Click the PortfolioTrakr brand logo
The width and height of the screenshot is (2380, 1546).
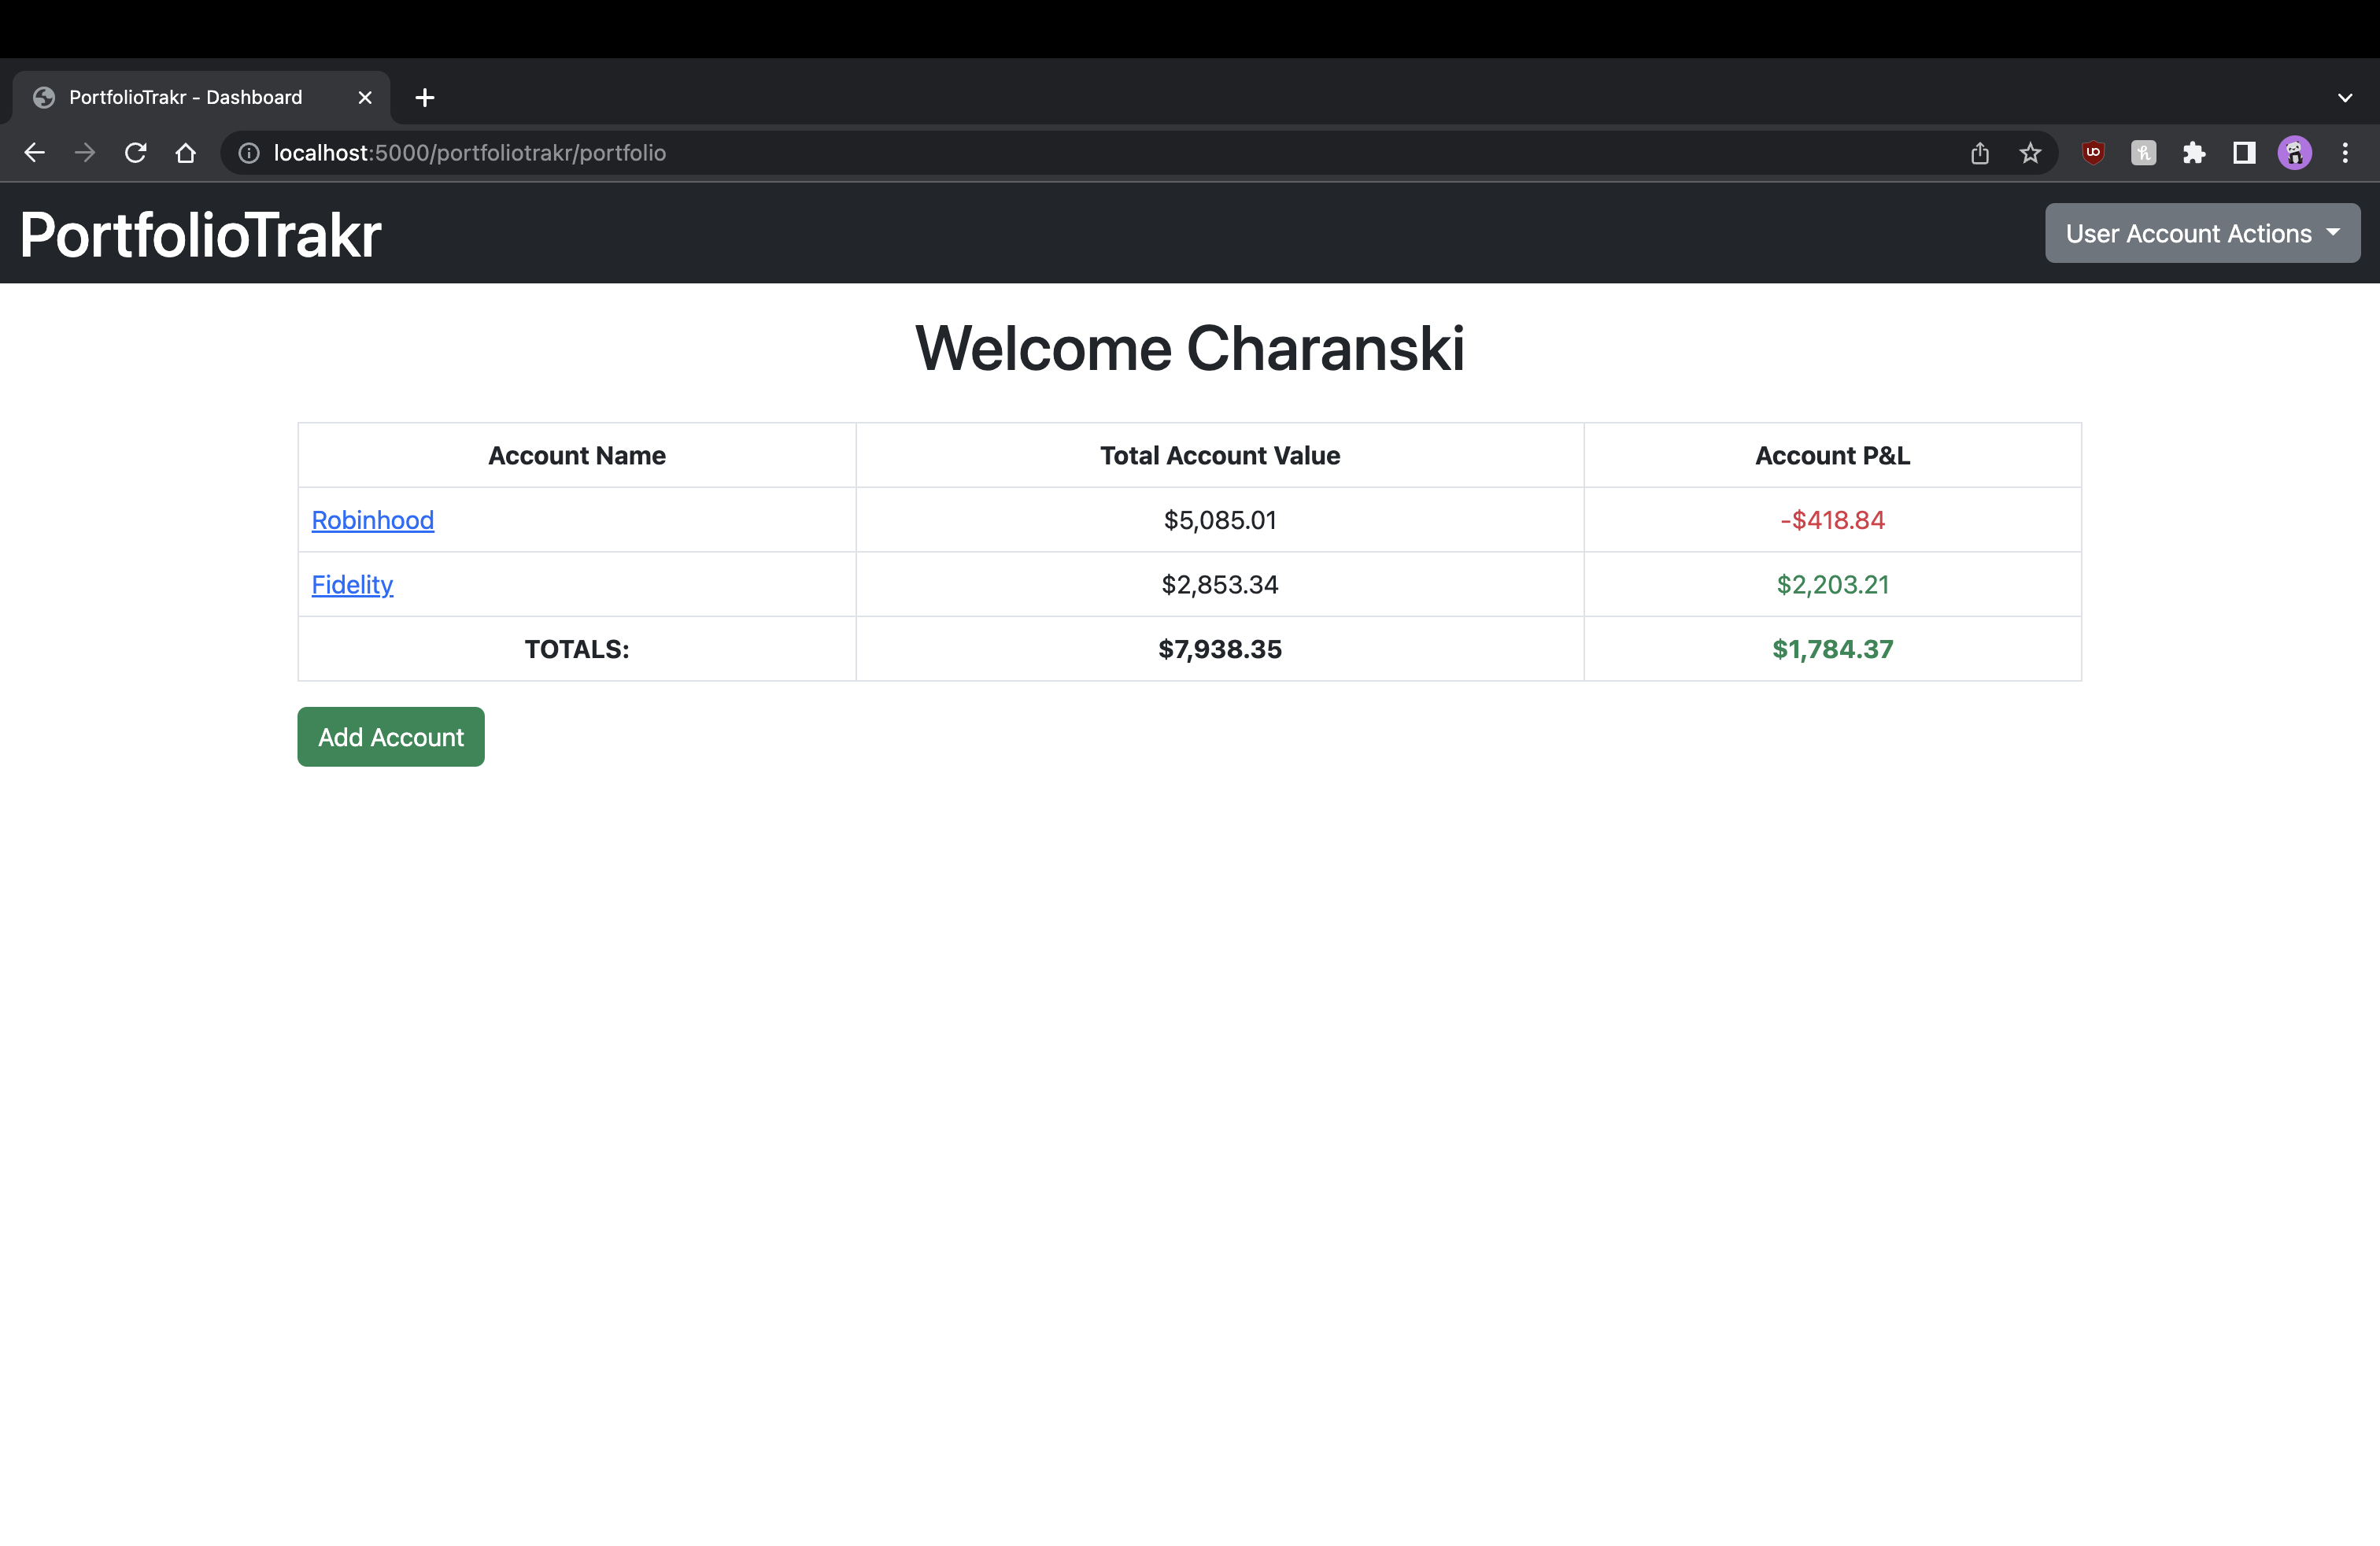pyautogui.click(x=200, y=235)
